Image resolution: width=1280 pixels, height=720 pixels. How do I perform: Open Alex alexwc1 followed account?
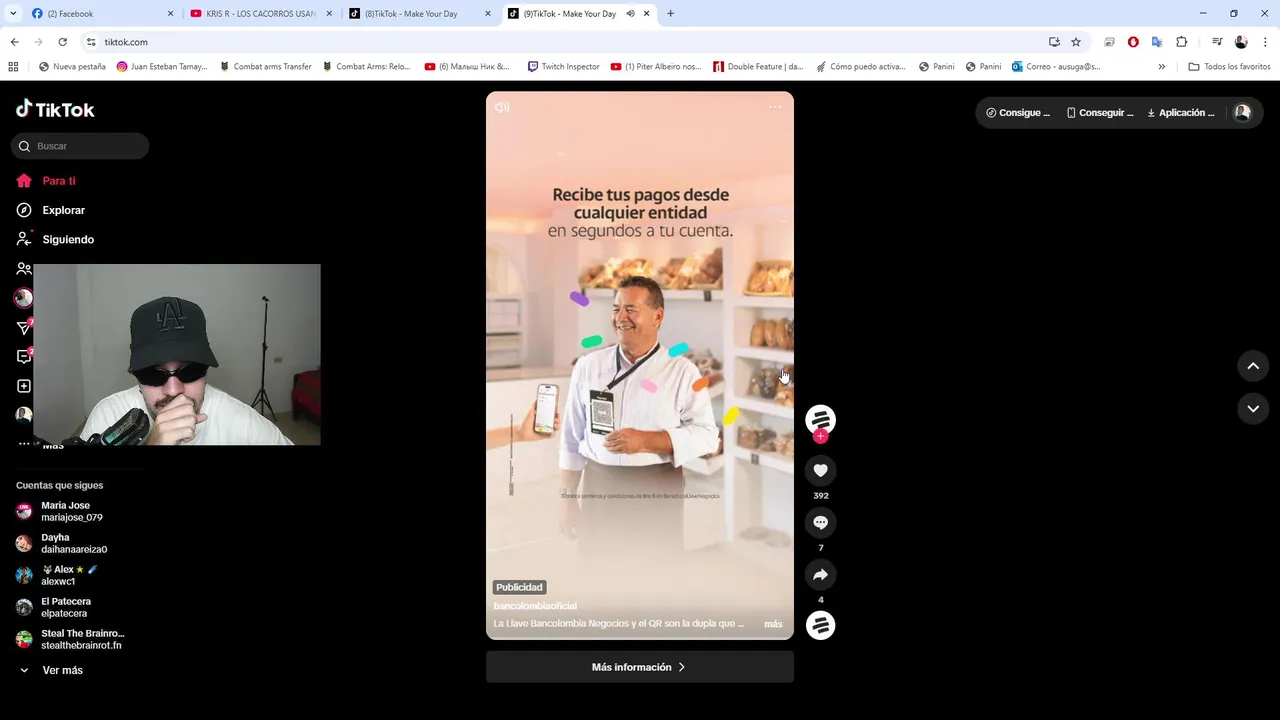[x=70, y=575]
